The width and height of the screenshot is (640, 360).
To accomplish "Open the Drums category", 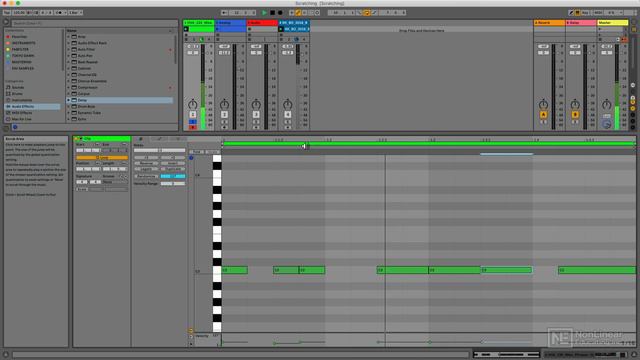I will (17, 94).
